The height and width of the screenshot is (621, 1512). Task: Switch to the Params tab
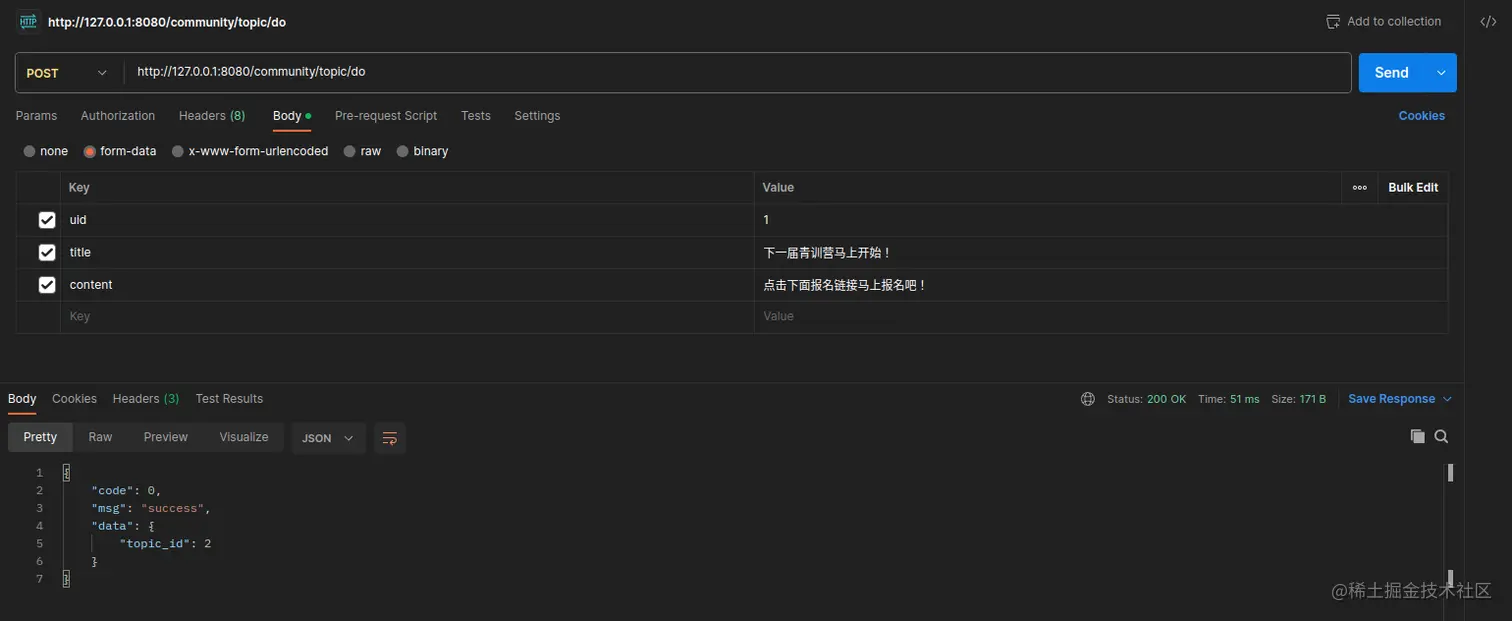point(36,116)
